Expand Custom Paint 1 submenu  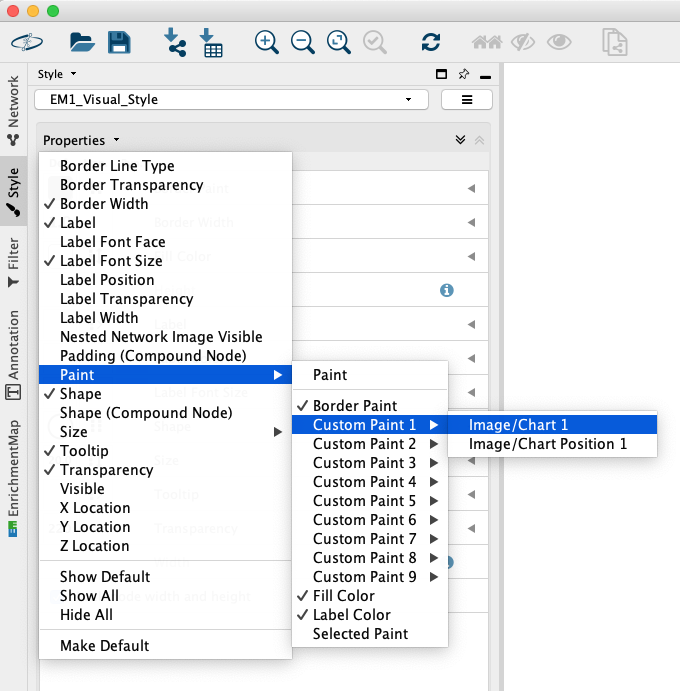370,424
